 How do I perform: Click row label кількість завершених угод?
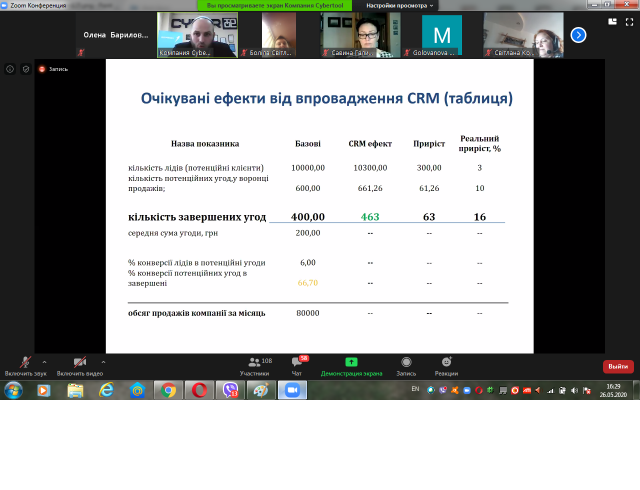point(197,217)
